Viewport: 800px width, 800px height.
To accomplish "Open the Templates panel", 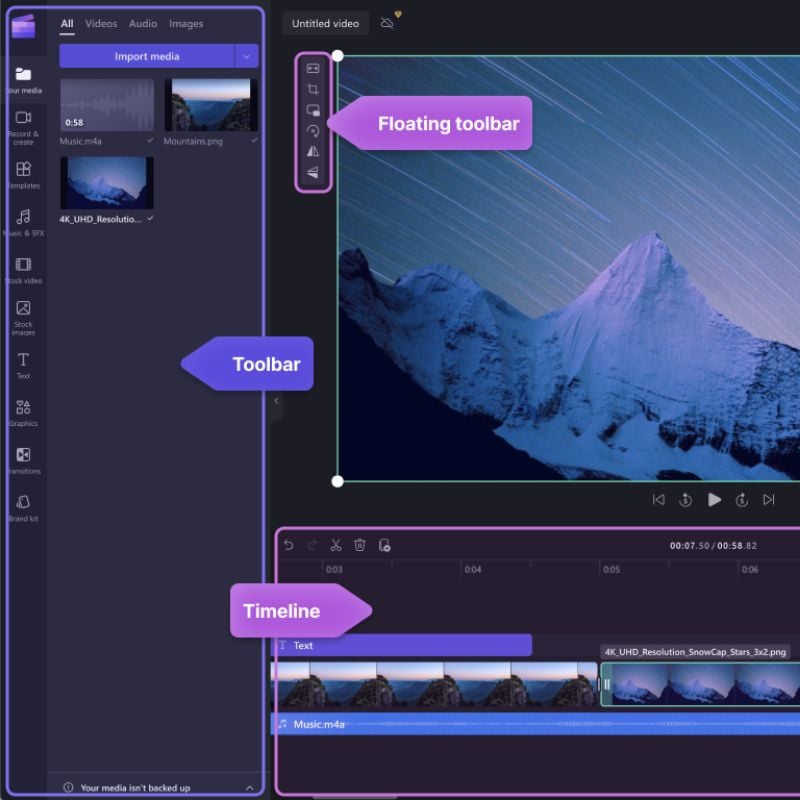I will click(x=23, y=170).
